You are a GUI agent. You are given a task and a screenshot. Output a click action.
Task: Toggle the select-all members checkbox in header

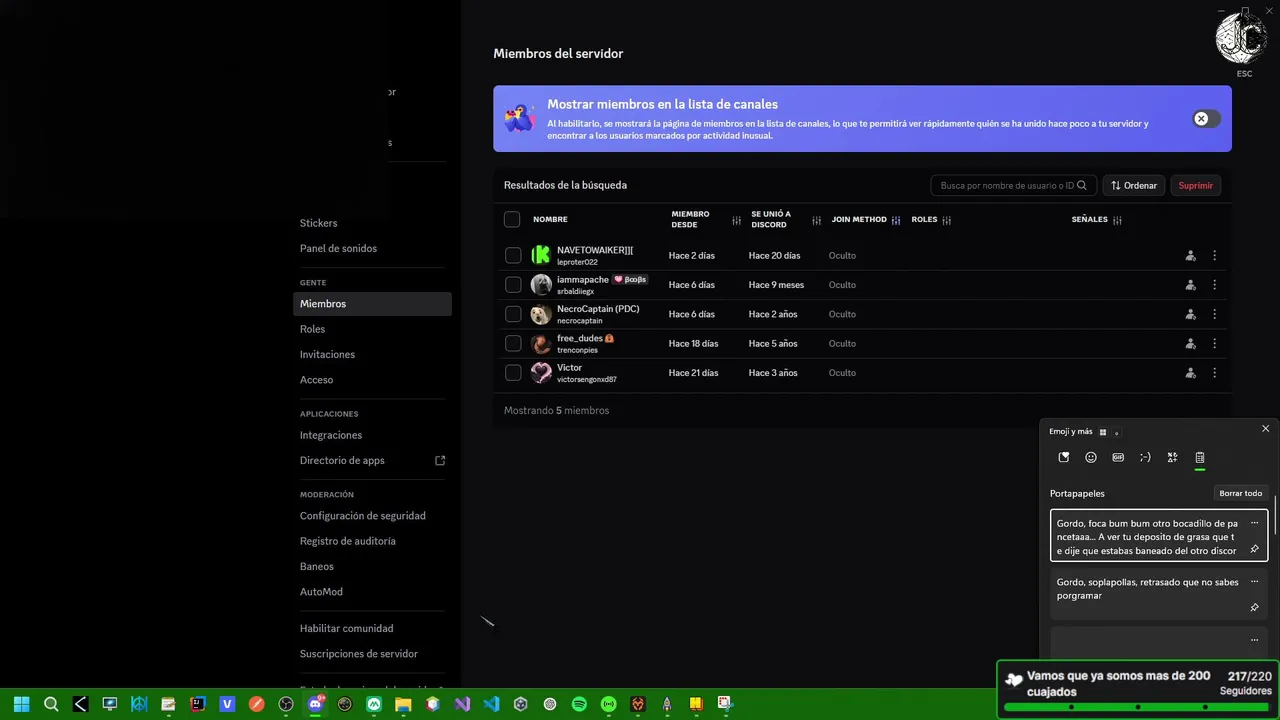pos(512,219)
